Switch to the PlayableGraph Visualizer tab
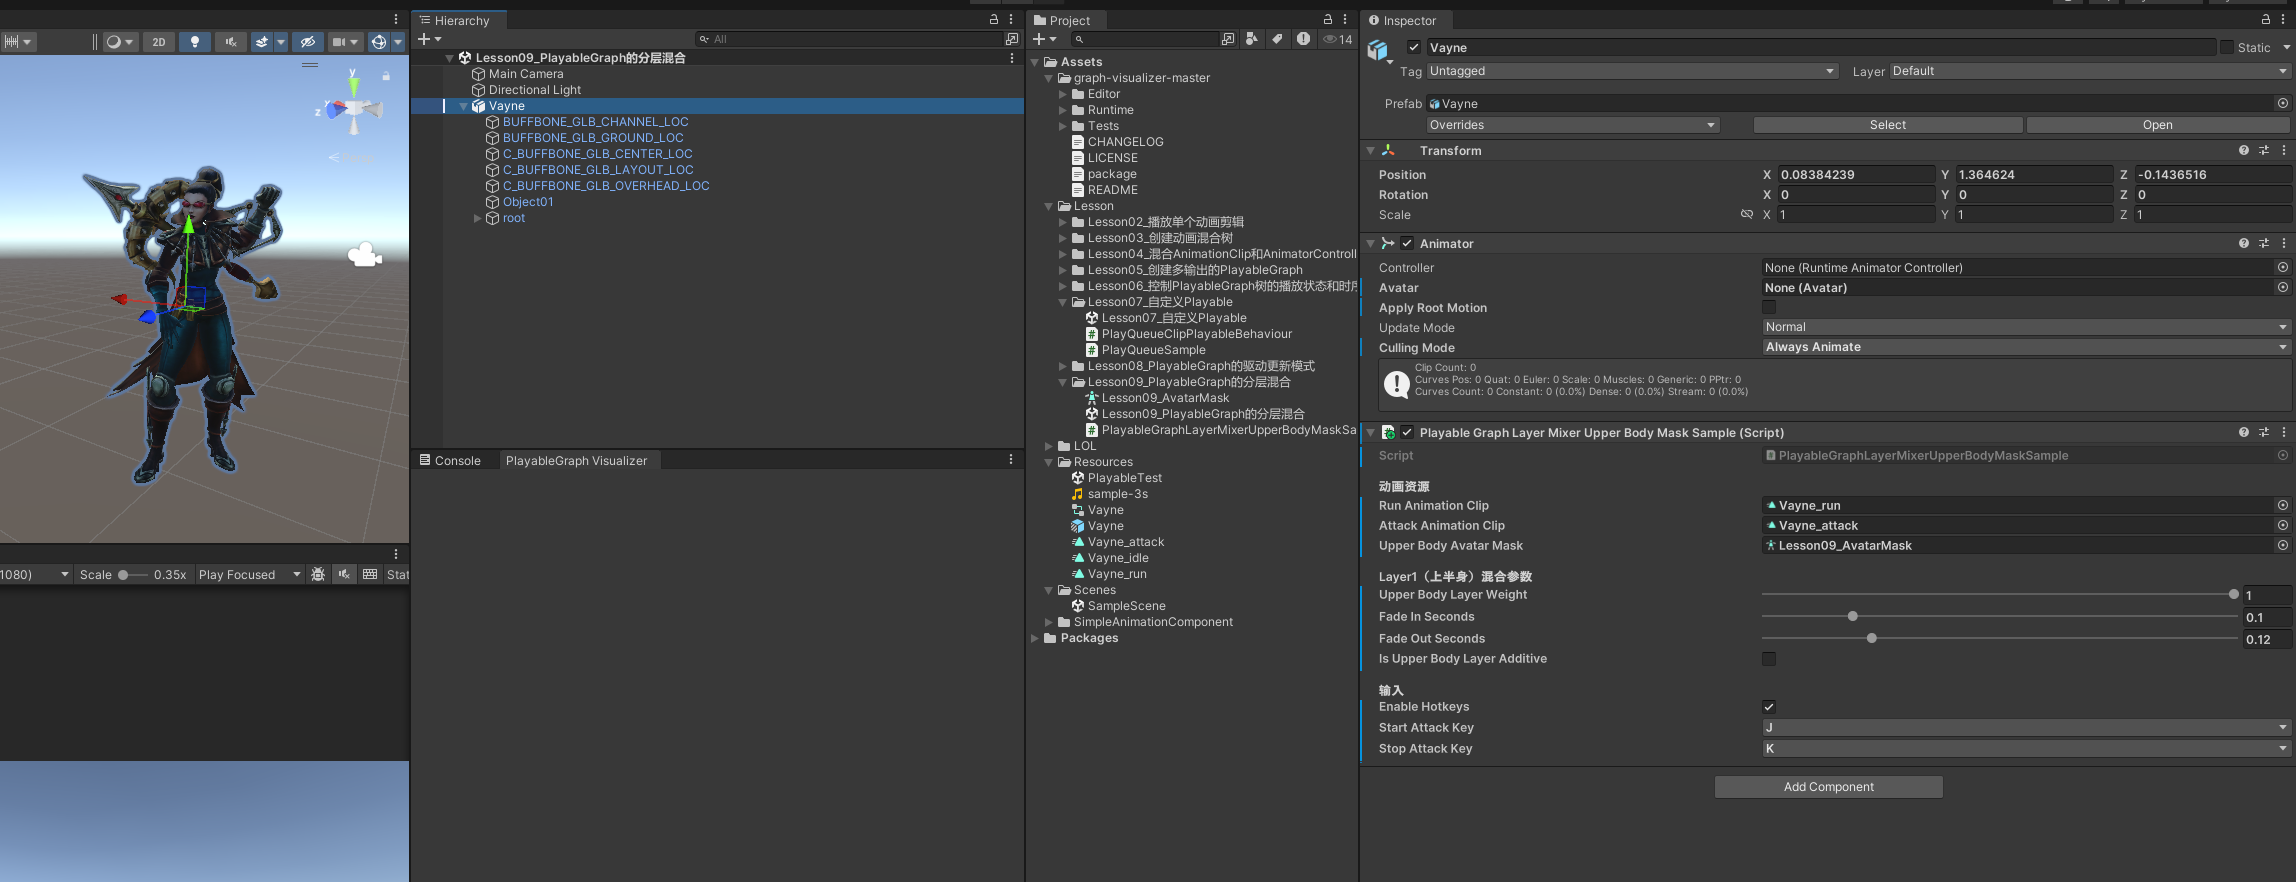This screenshot has height=882, width=2296. (576, 461)
